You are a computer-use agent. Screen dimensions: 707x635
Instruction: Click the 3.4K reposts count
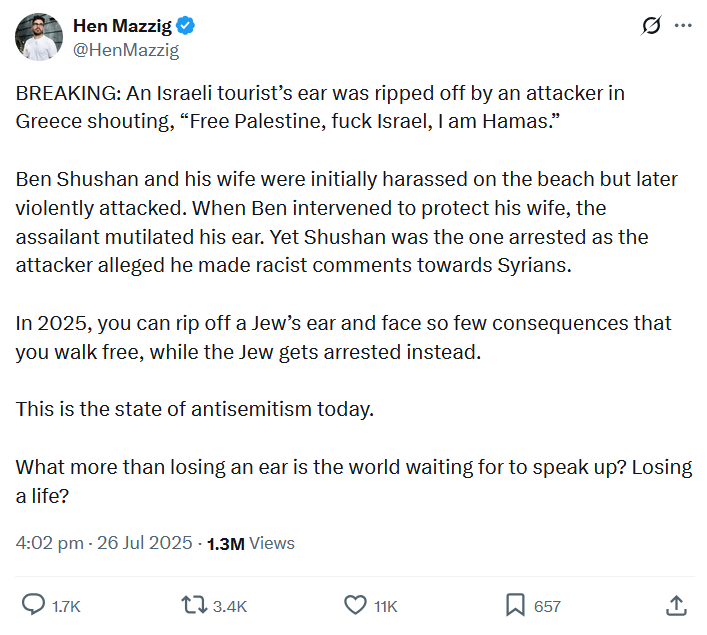230,606
